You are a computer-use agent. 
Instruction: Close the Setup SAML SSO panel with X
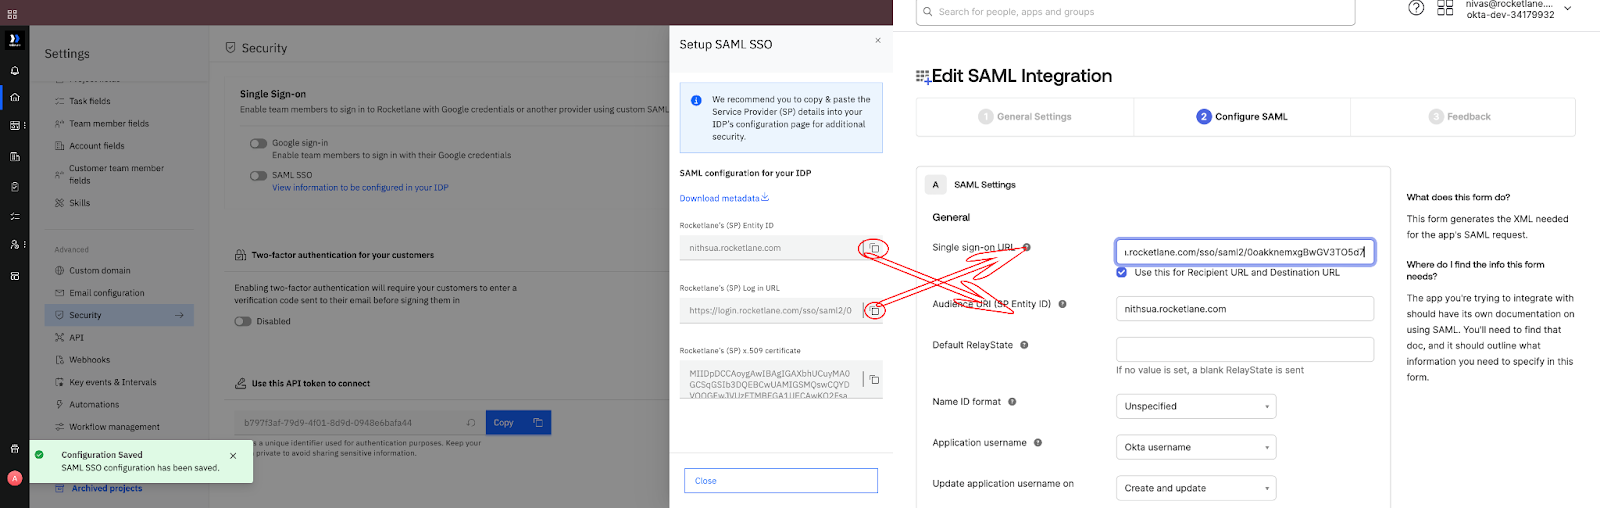coord(878,41)
